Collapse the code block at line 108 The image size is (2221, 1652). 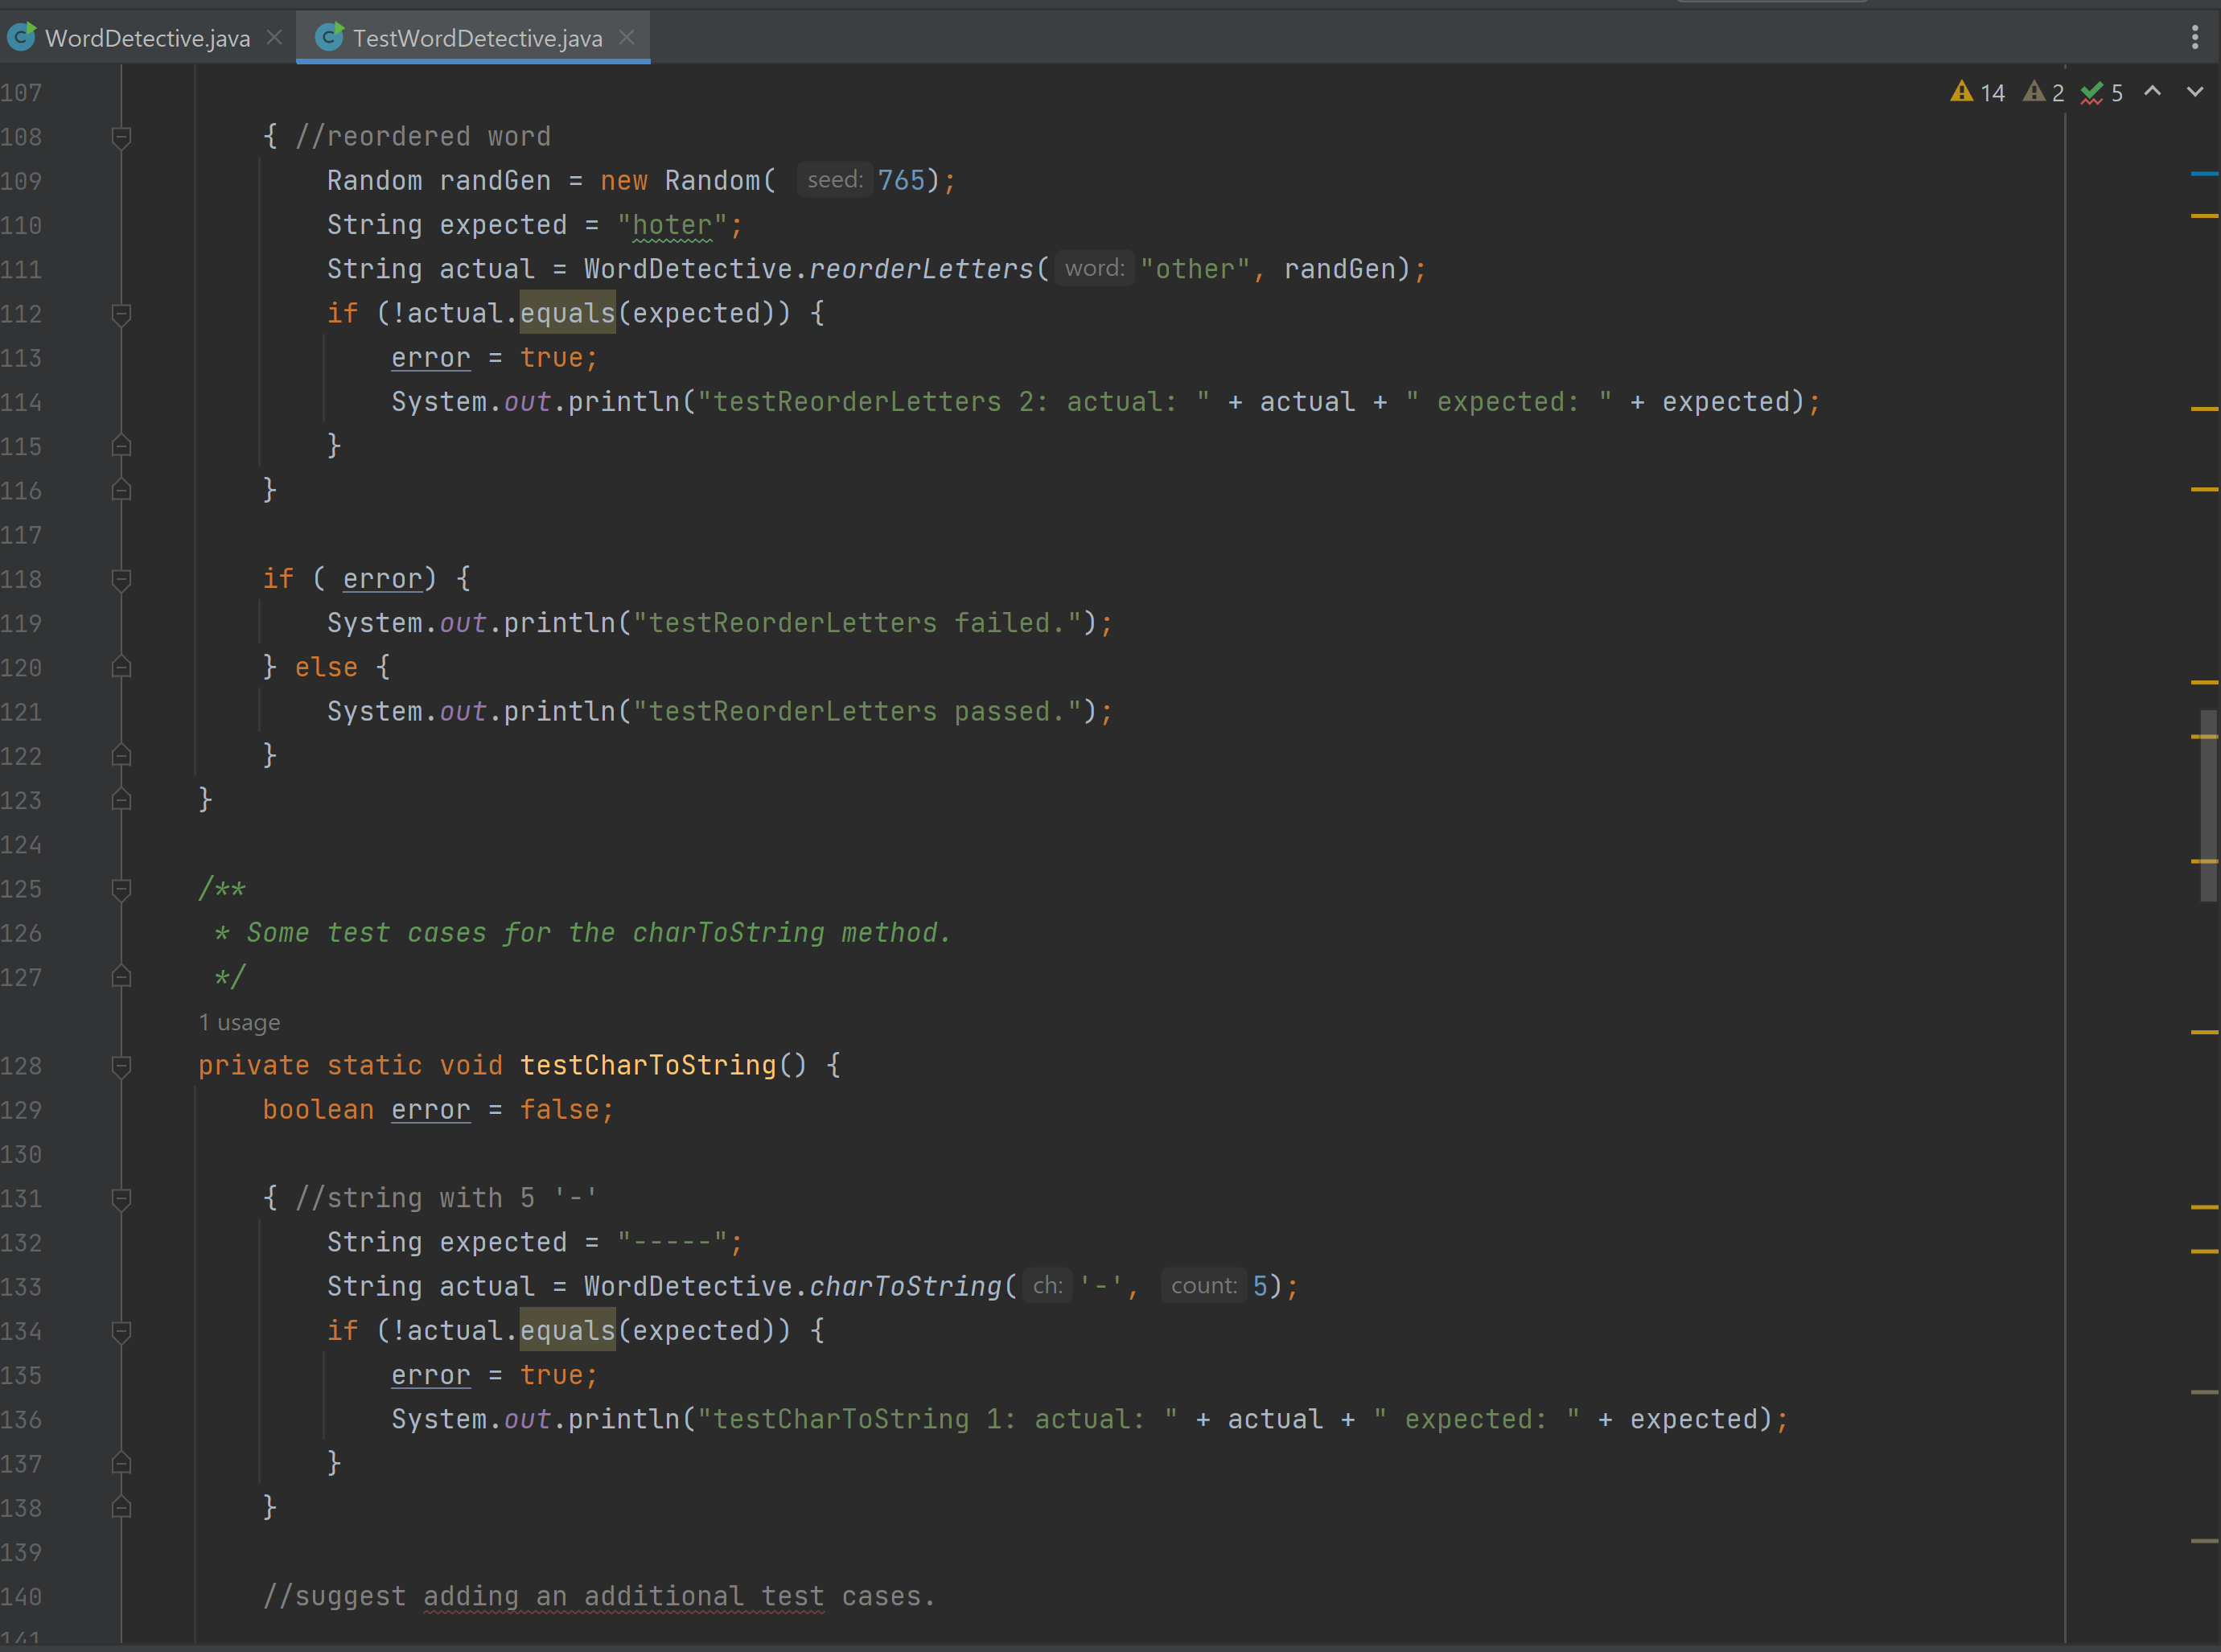click(x=121, y=137)
